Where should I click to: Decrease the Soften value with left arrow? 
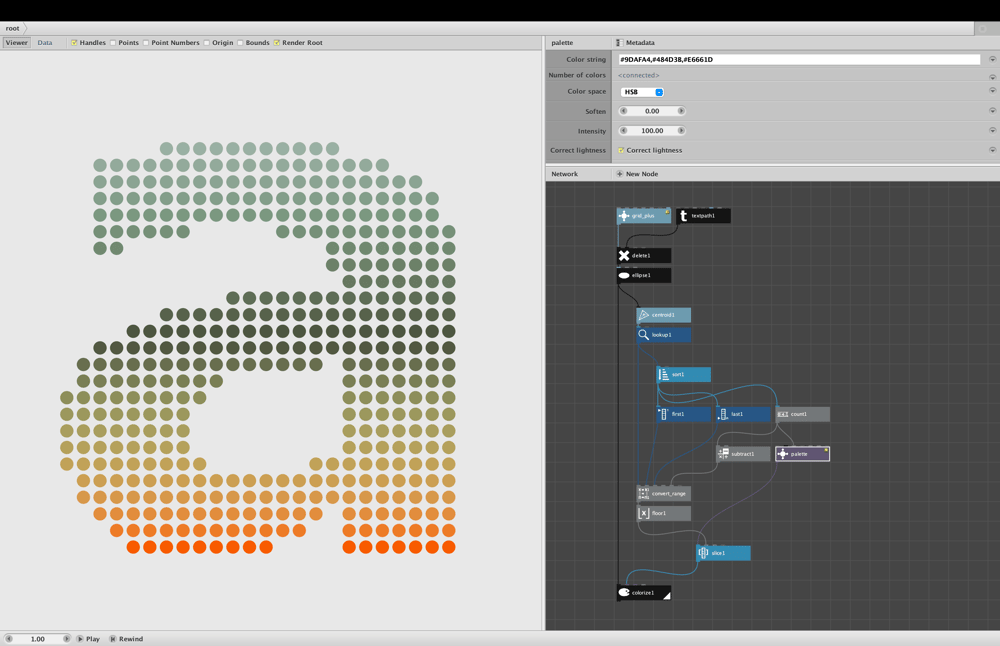click(624, 111)
